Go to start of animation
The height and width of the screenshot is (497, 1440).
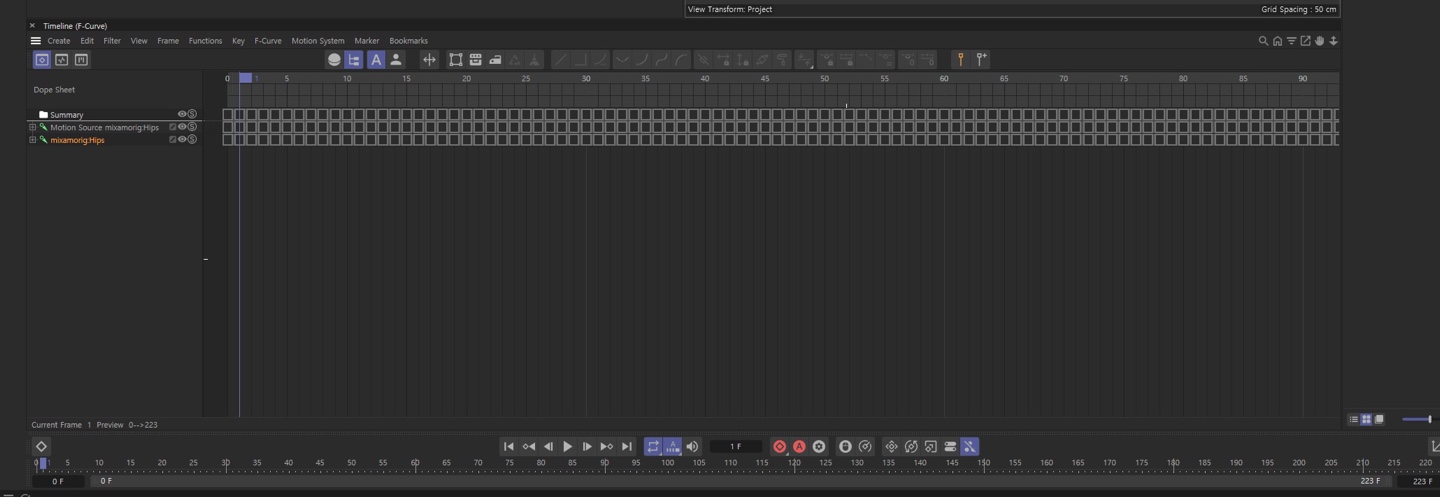click(x=508, y=447)
